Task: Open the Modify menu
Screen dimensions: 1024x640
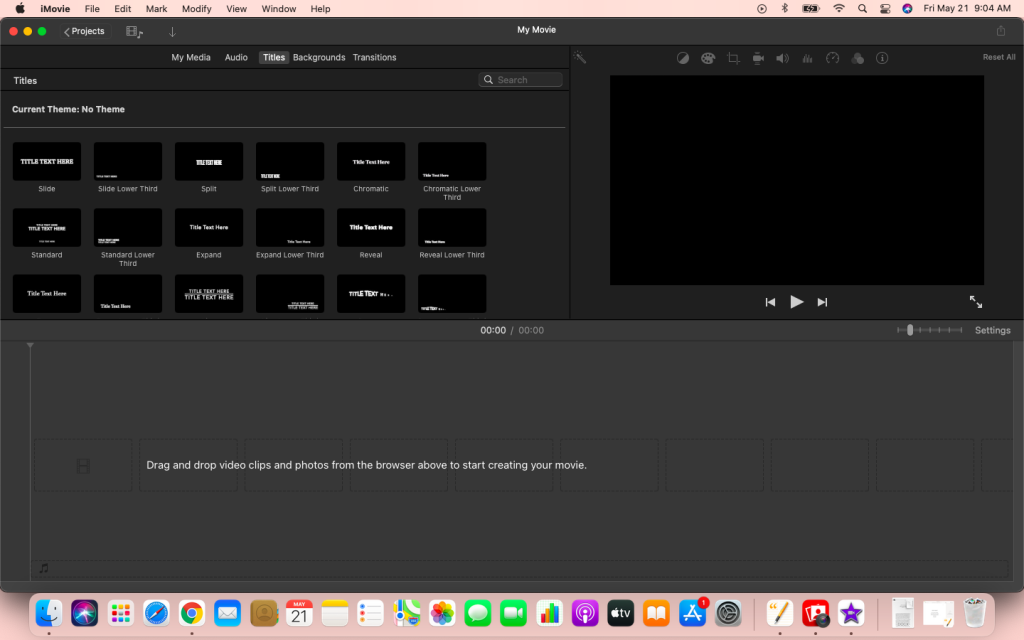Action: (x=197, y=8)
